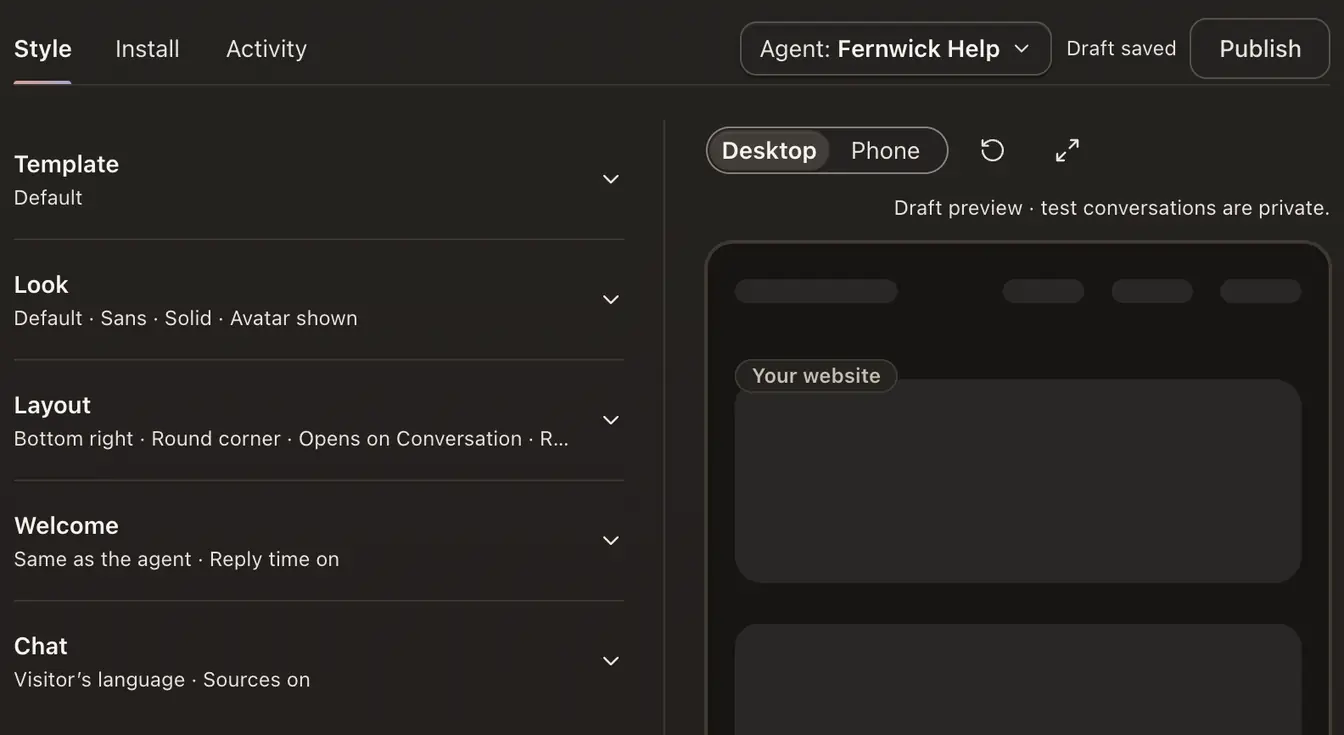Expand the Look section chevron
1344x735 pixels.
coord(611,300)
